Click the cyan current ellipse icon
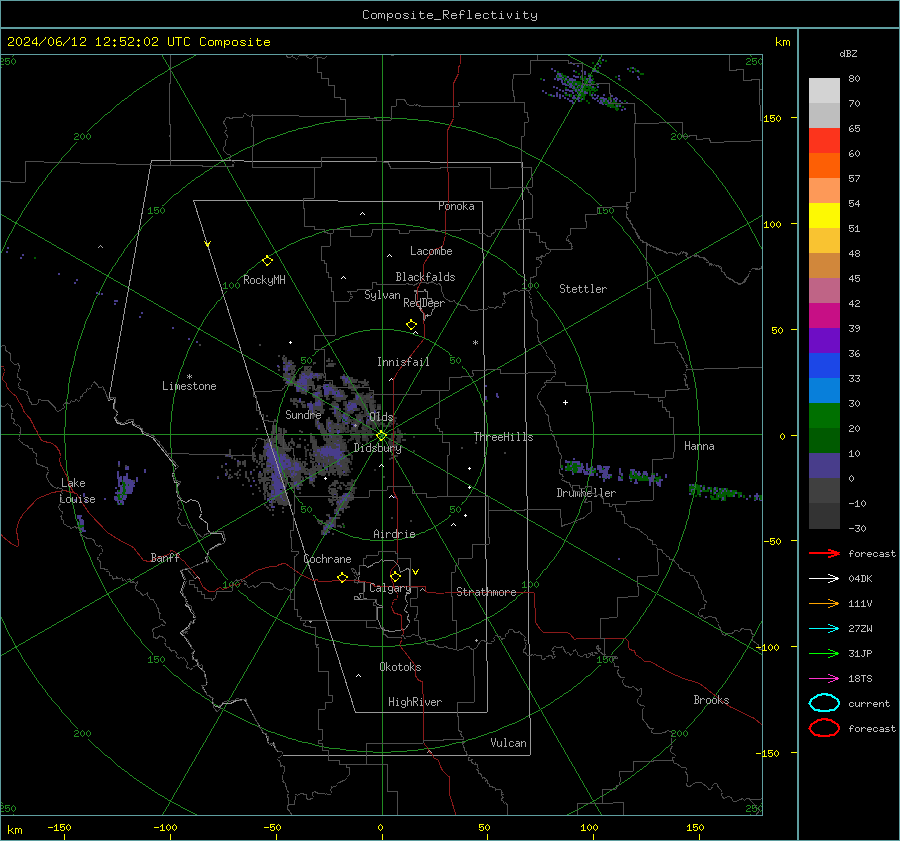The image size is (900, 841). (824, 703)
